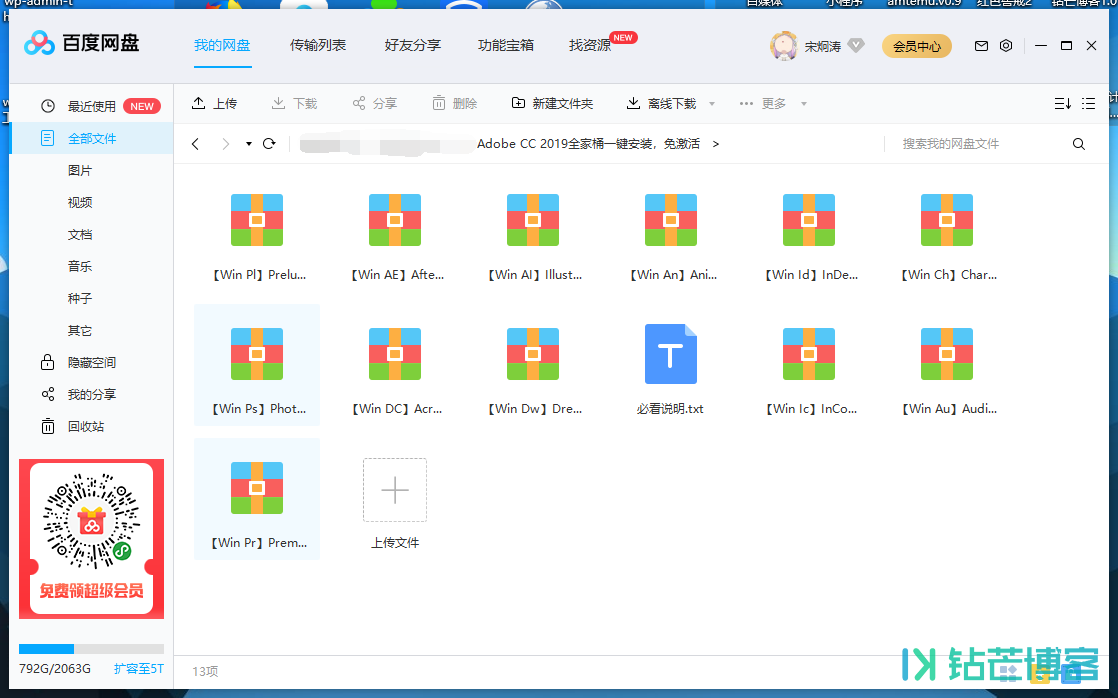Click the 下载 download toolbar button
1118x698 pixels.
tap(294, 103)
